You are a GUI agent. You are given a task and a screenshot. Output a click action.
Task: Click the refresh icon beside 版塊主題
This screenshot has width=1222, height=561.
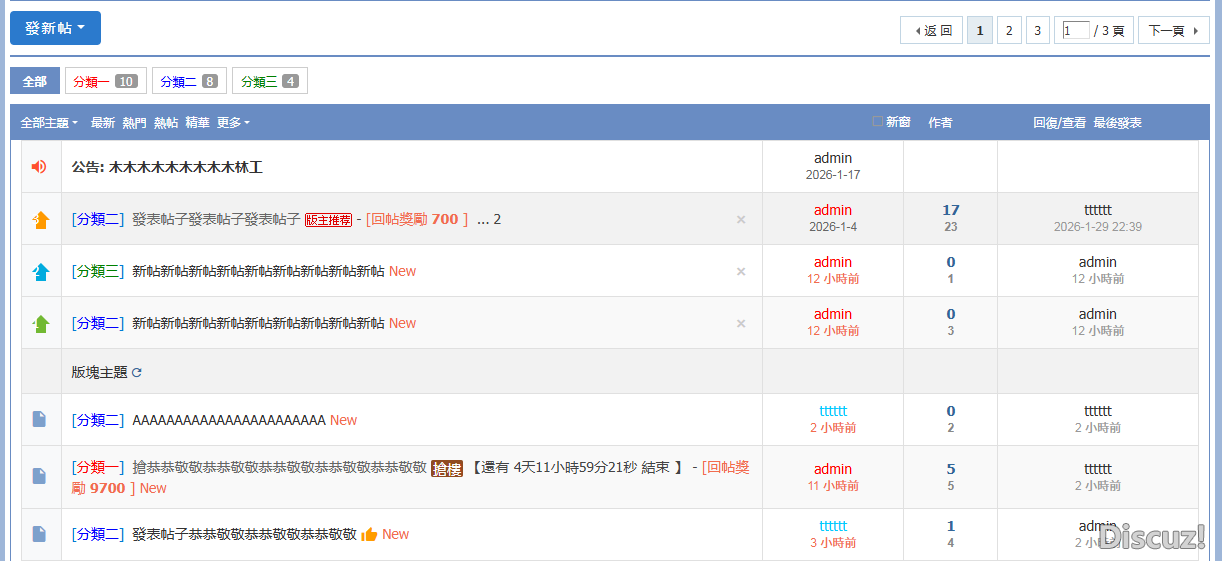tap(137, 373)
